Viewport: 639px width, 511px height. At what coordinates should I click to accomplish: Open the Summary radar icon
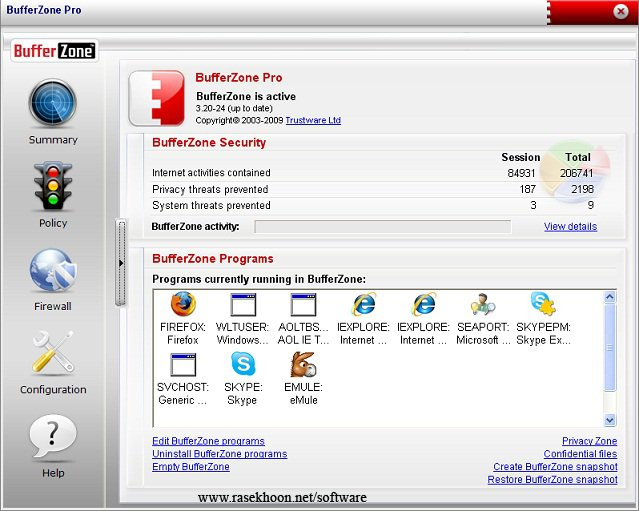pos(53,103)
